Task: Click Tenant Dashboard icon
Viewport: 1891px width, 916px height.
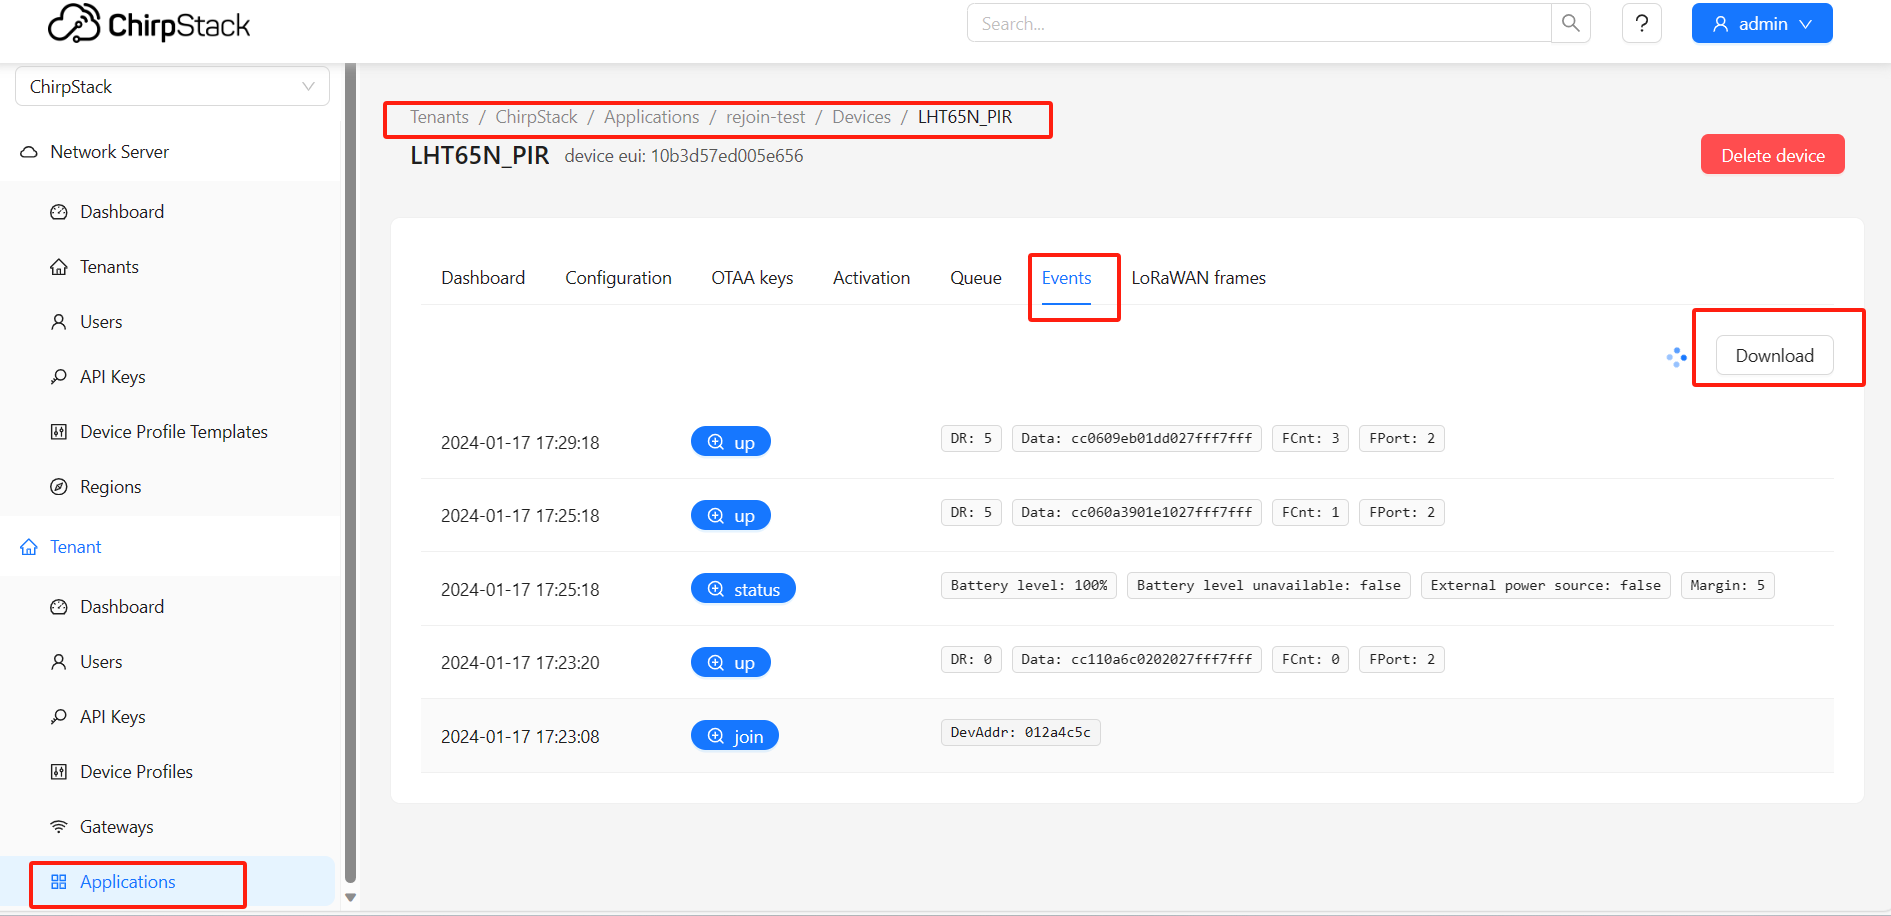Action: click(x=59, y=607)
